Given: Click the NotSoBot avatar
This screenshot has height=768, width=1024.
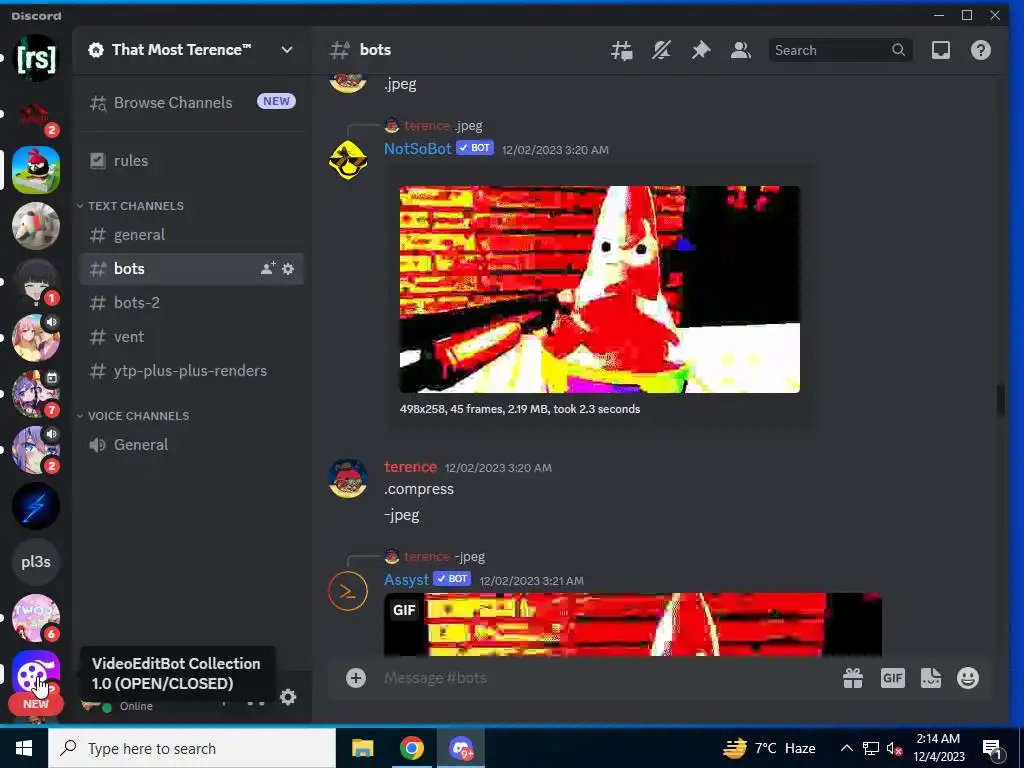Looking at the screenshot, I should click(347, 160).
